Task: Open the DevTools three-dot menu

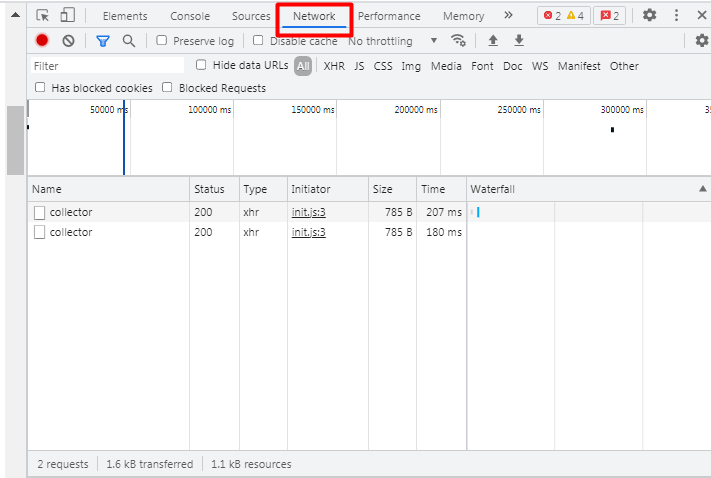Action: click(x=676, y=15)
